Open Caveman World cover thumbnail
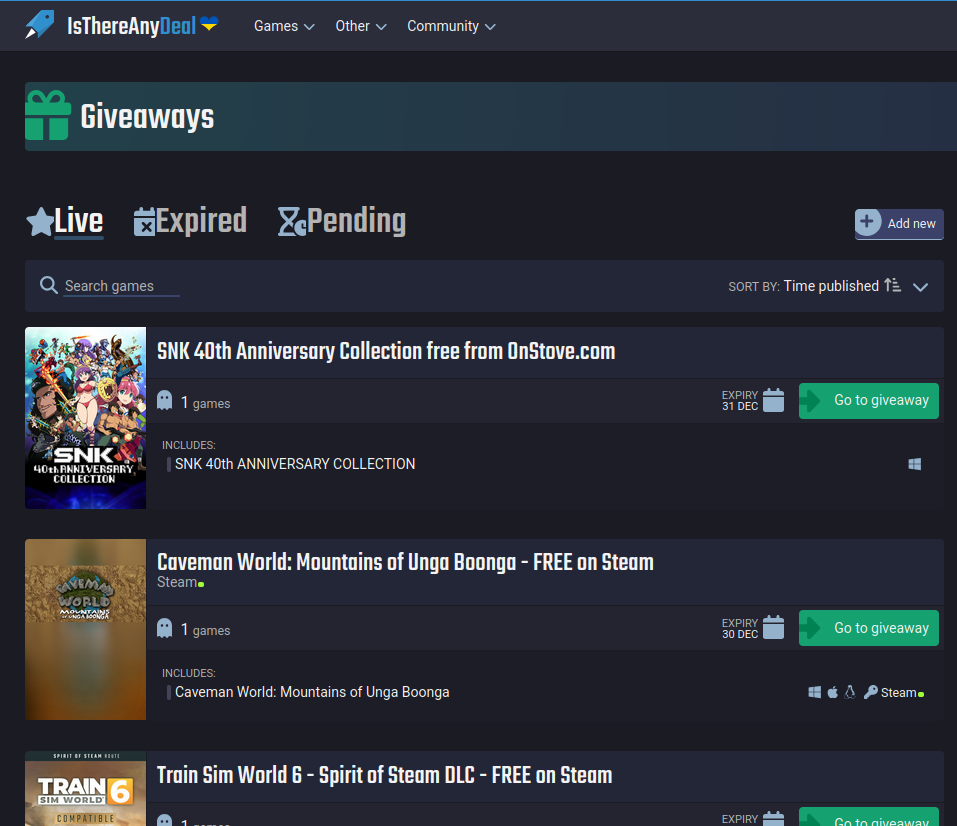Screen dimensions: 957x826 (x=85, y=629)
